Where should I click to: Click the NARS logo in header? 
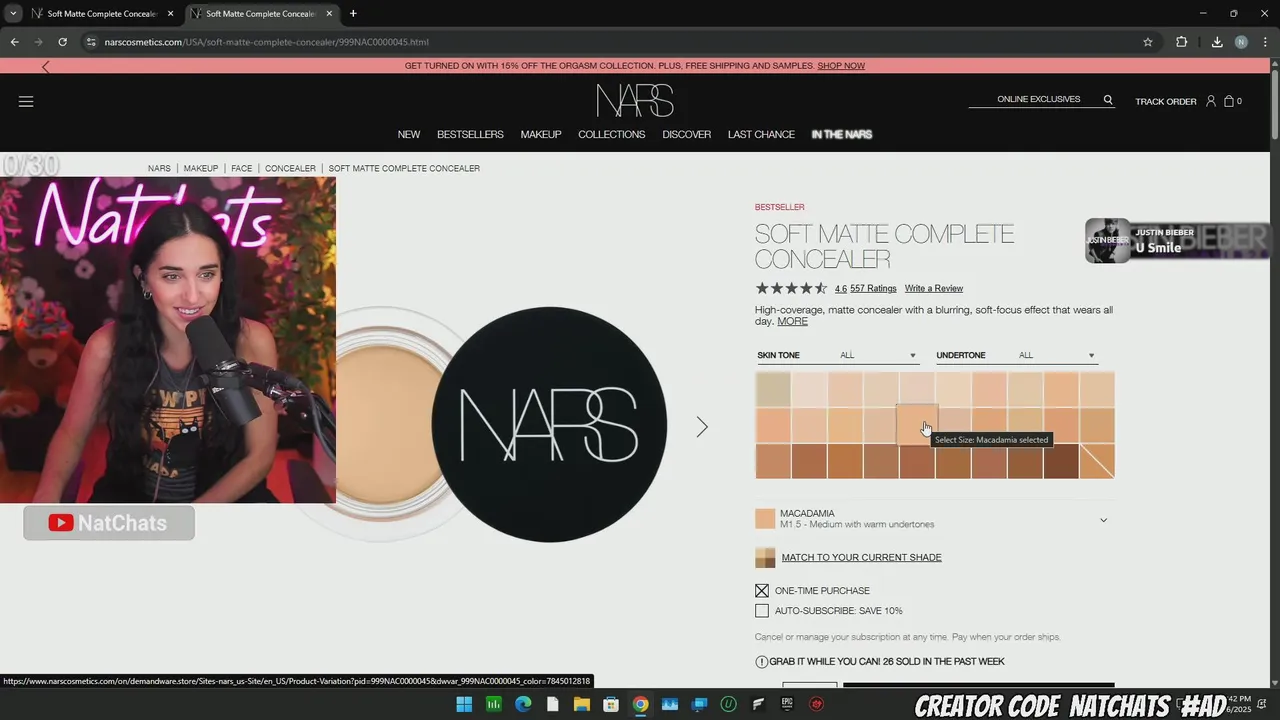coord(635,101)
